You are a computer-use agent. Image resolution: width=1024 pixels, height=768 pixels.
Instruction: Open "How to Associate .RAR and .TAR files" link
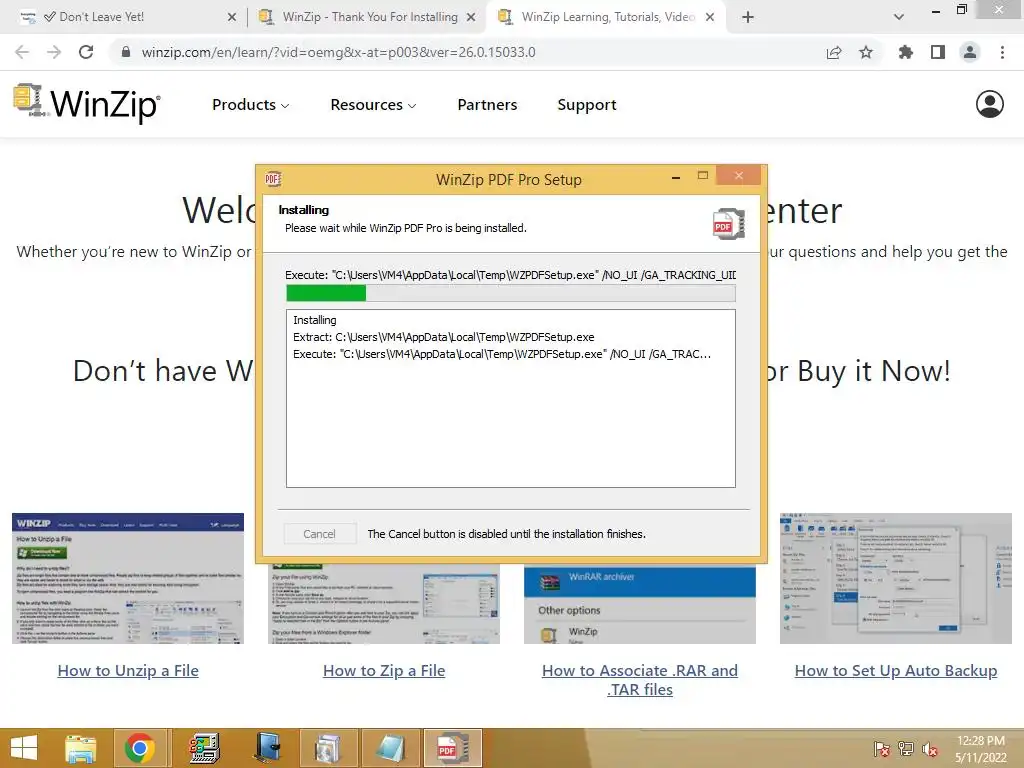pos(640,680)
